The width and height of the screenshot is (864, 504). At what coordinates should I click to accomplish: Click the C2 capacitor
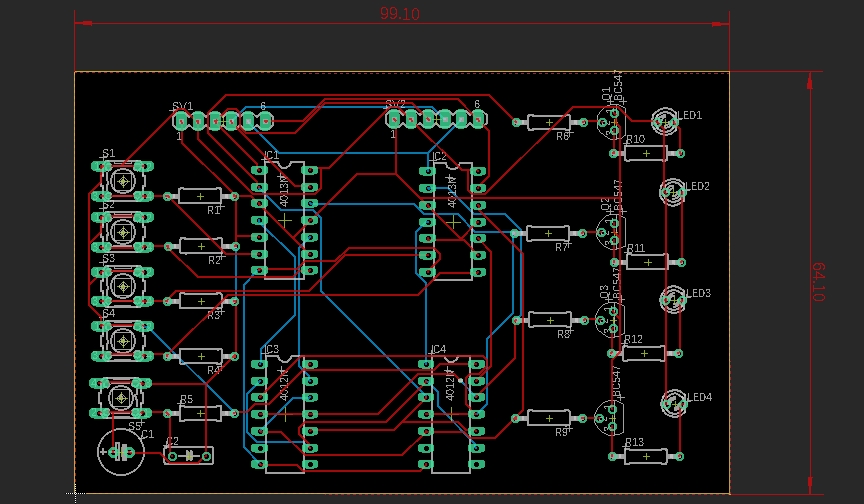point(189,456)
